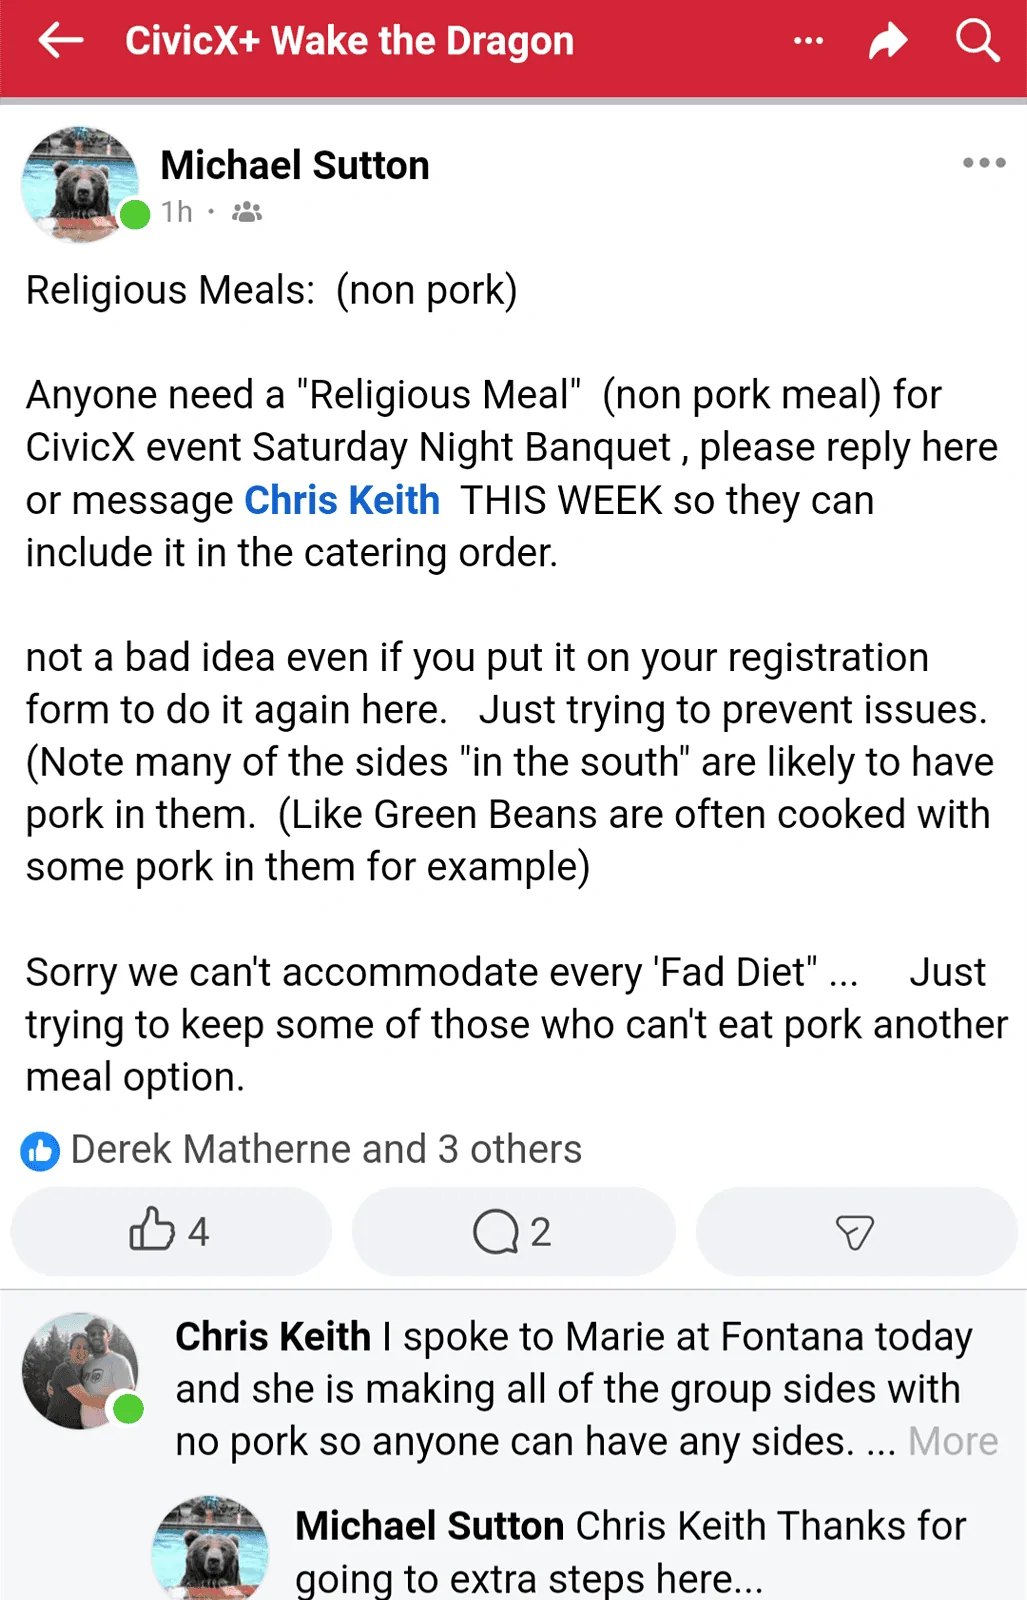The height and width of the screenshot is (1600, 1027).
Task: Open the tagged Chris Keith mention link
Action: click(342, 500)
